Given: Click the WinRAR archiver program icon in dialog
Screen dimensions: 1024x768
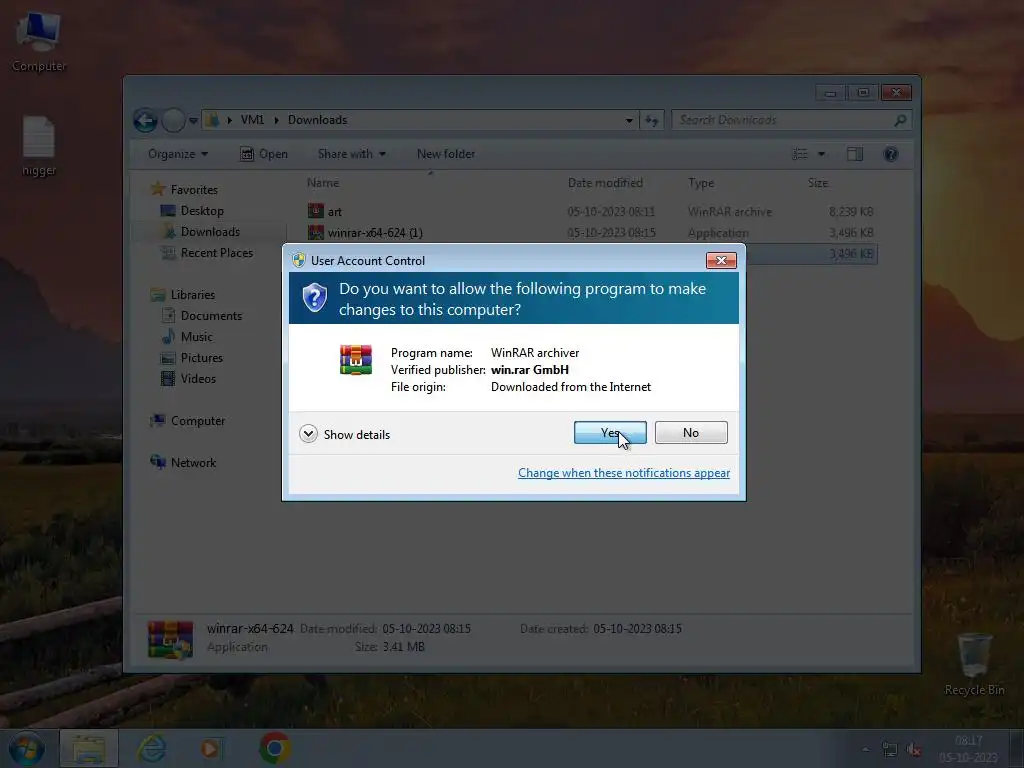Looking at the screenshot, I should 356,360.
